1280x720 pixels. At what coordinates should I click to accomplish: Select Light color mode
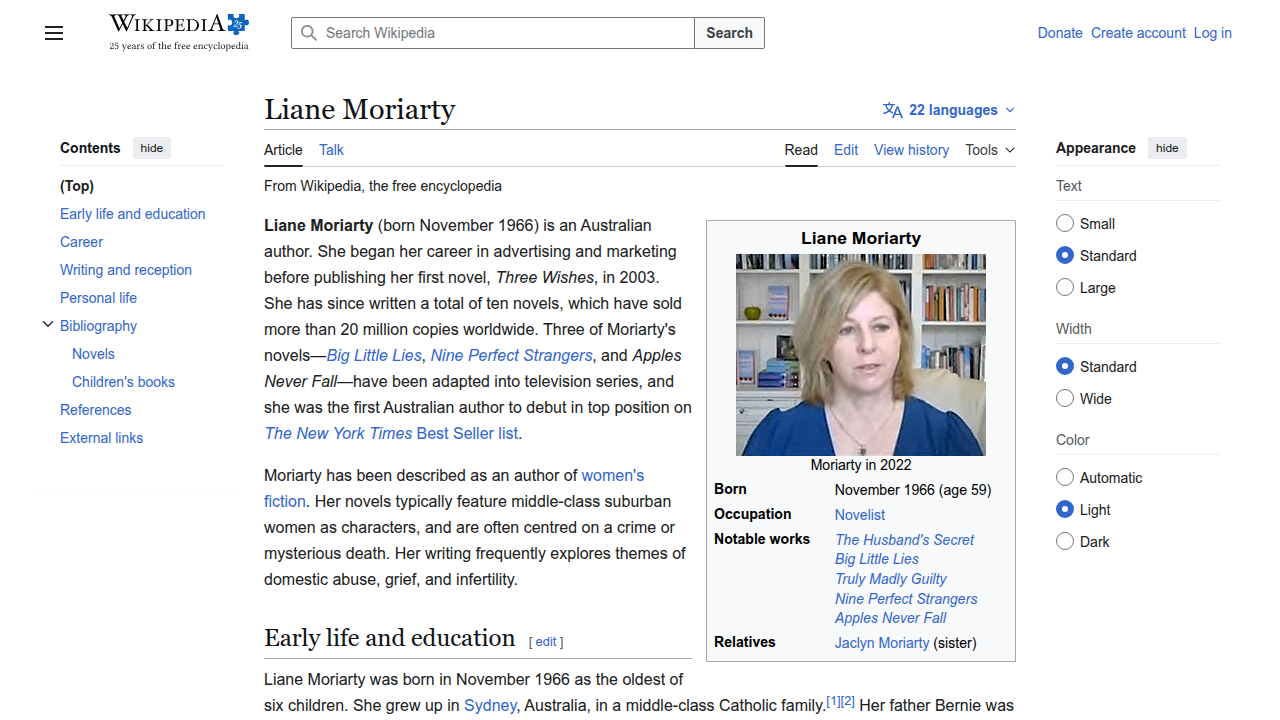(x=1065, y=509)
